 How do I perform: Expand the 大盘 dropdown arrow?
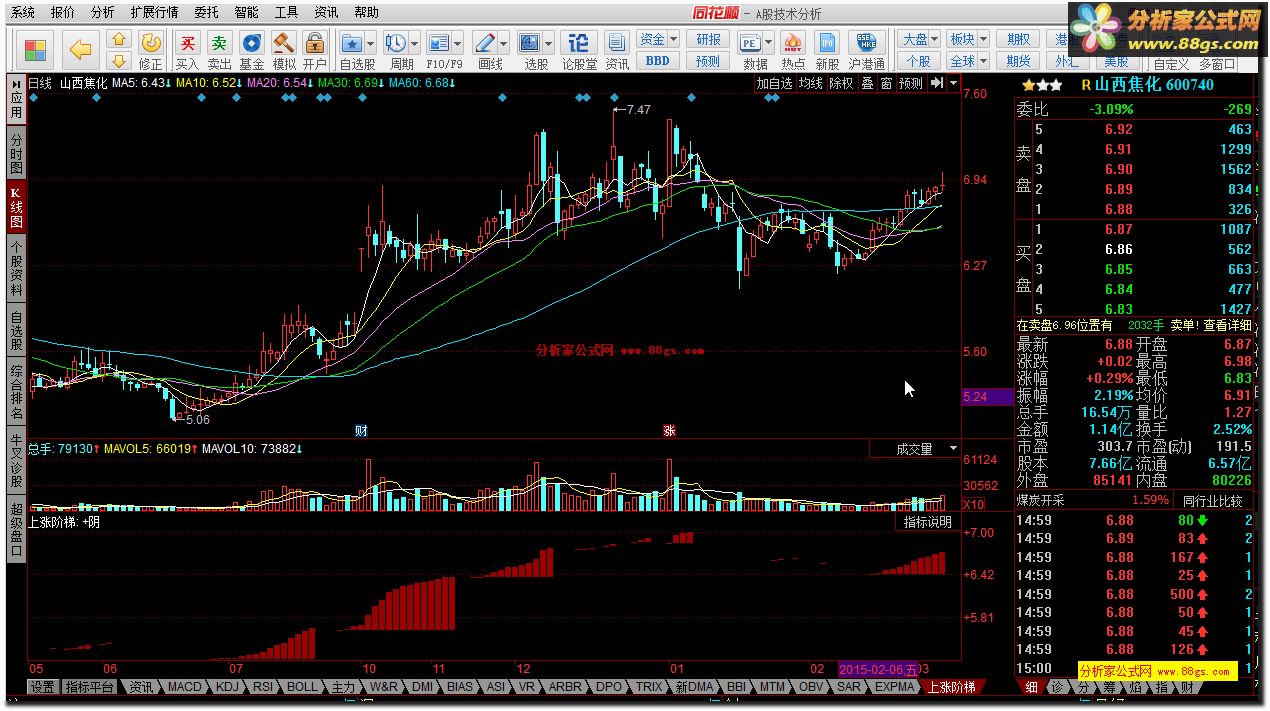tap(935, 39)
